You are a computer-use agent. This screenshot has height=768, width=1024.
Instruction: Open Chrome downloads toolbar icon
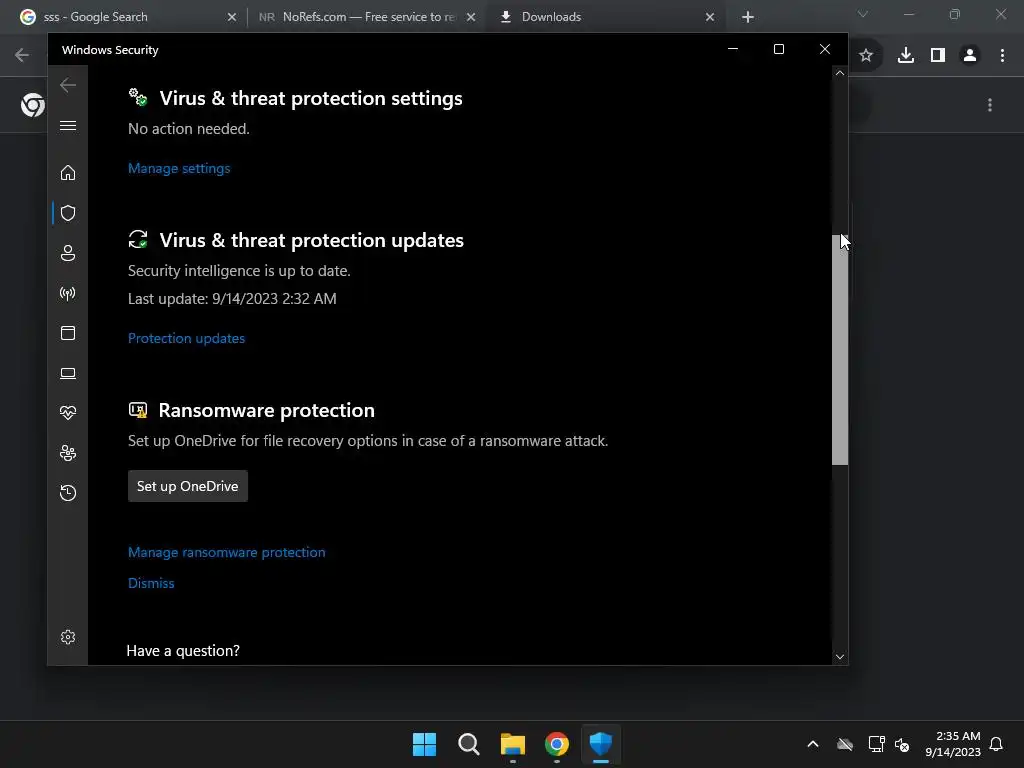pyautogui.click(x=906, y=56)
